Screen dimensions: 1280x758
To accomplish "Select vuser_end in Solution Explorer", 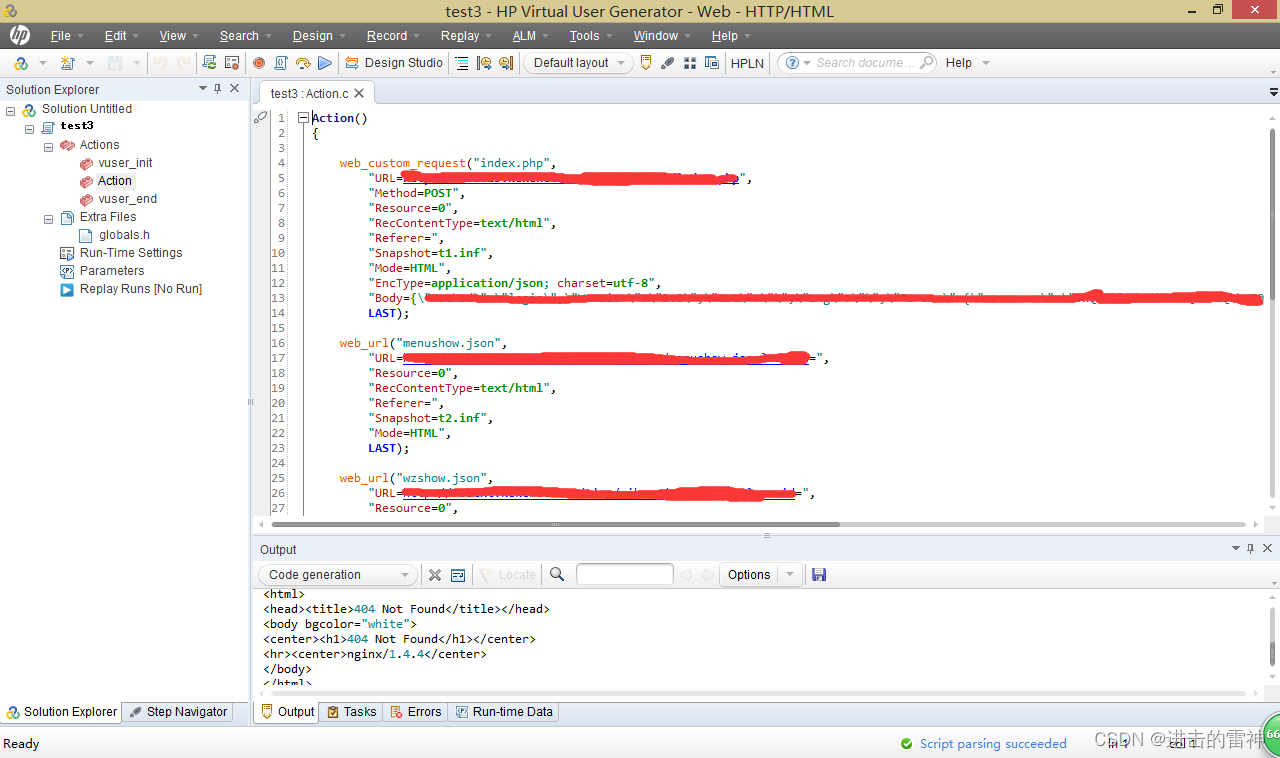I will 128,199.
